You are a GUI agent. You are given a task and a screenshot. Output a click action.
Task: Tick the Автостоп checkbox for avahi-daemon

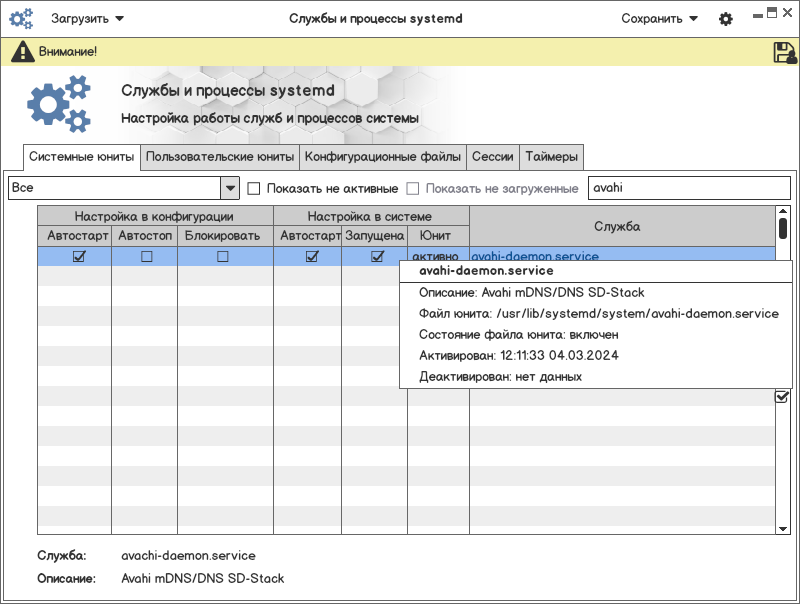click(147, 257)
